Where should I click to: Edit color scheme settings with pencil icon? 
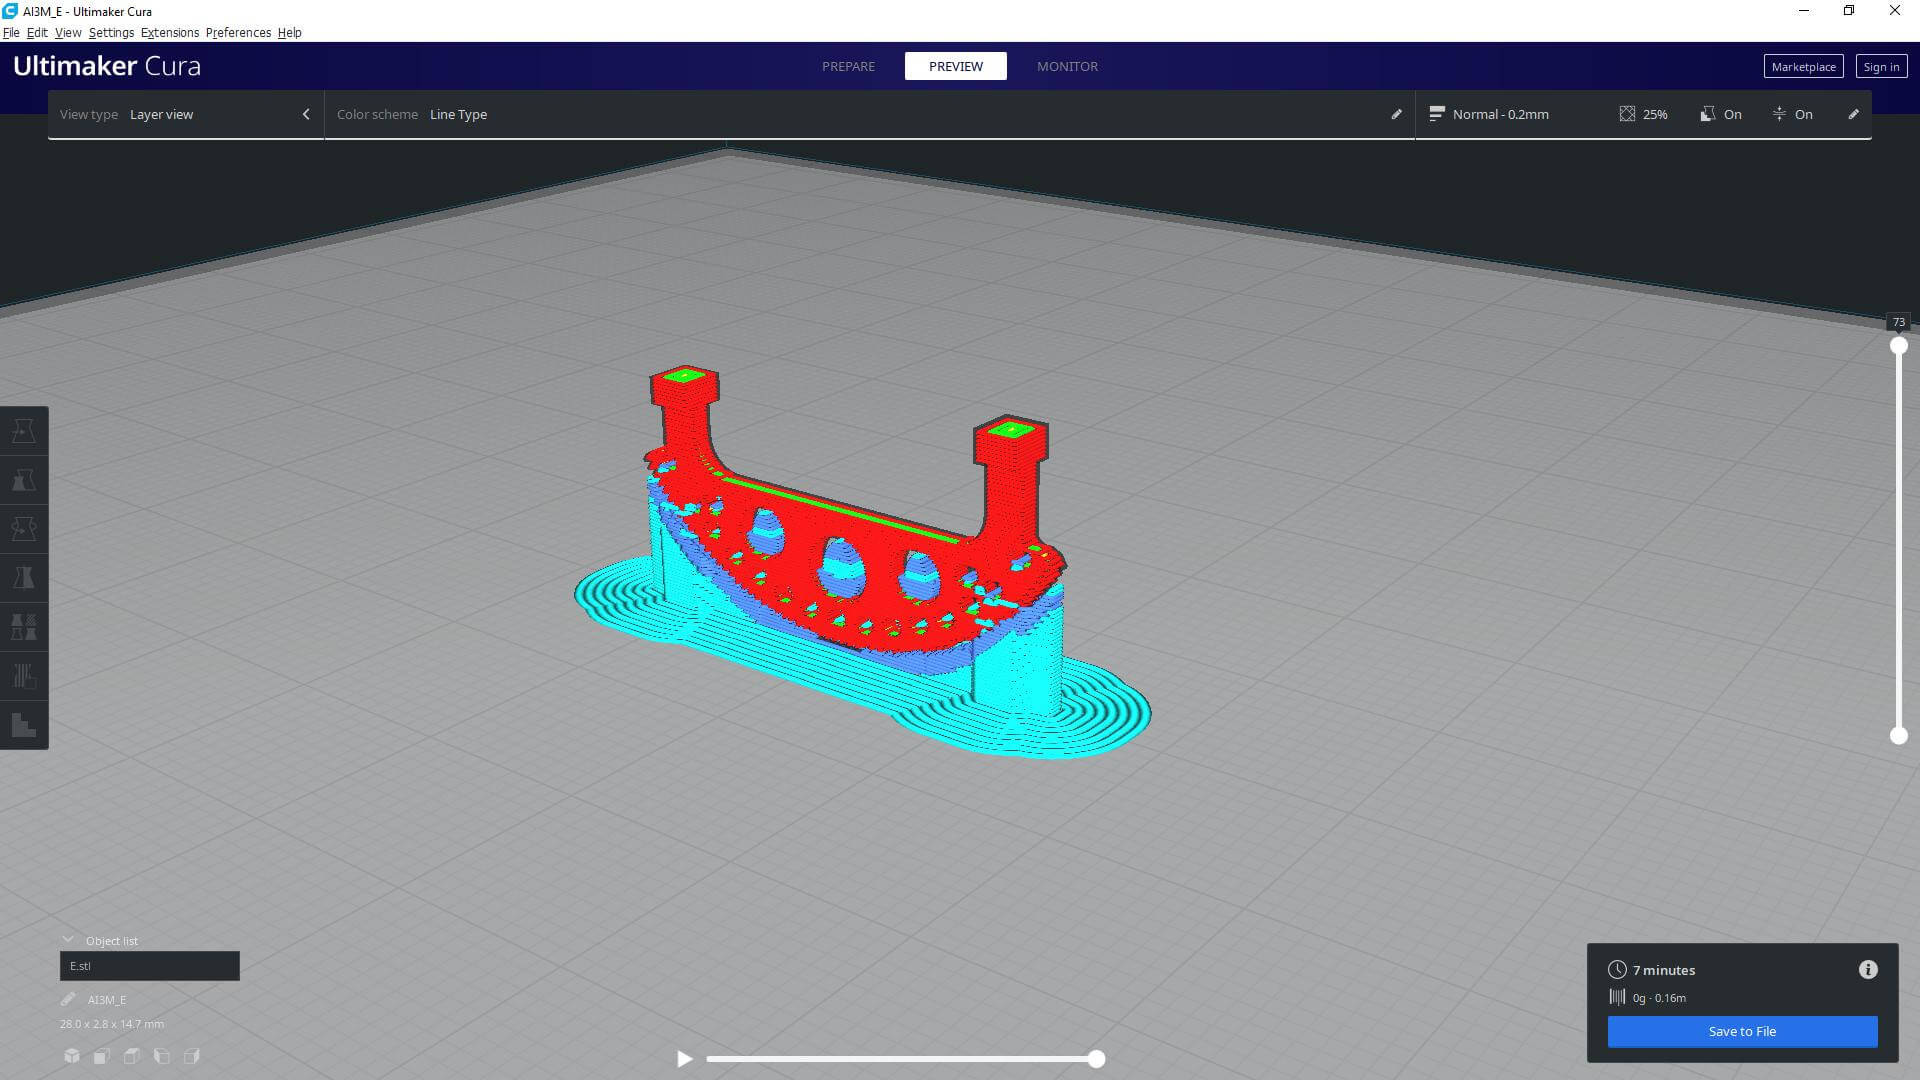pyautogui.click(x=1397, y=114)
